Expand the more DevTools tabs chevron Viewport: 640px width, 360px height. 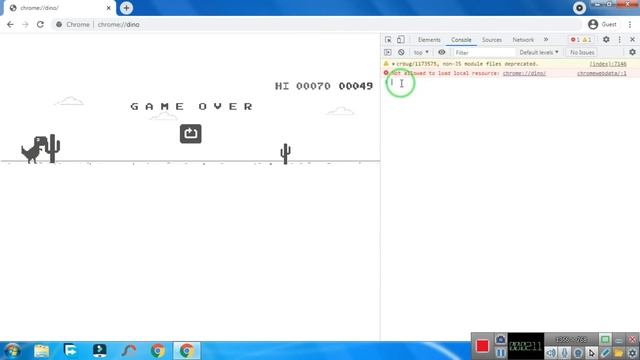546,40
